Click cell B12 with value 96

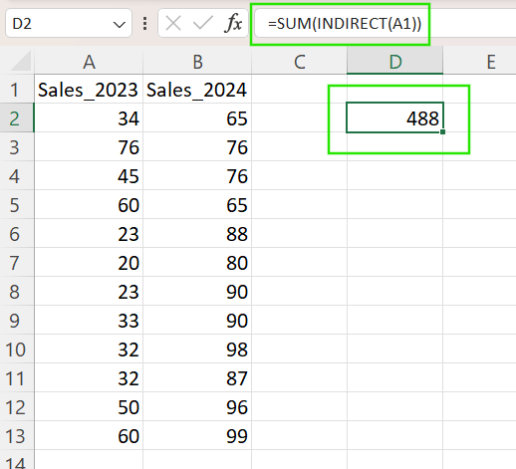coord(197,407)
